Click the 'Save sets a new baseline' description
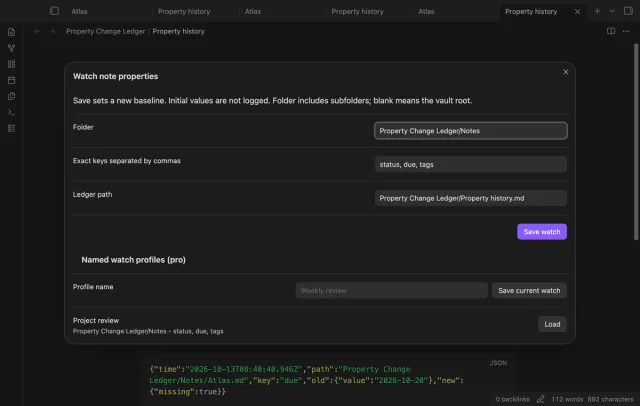This screenshot has width=640, height=406. pyautogui.click(x=272, y=100)
